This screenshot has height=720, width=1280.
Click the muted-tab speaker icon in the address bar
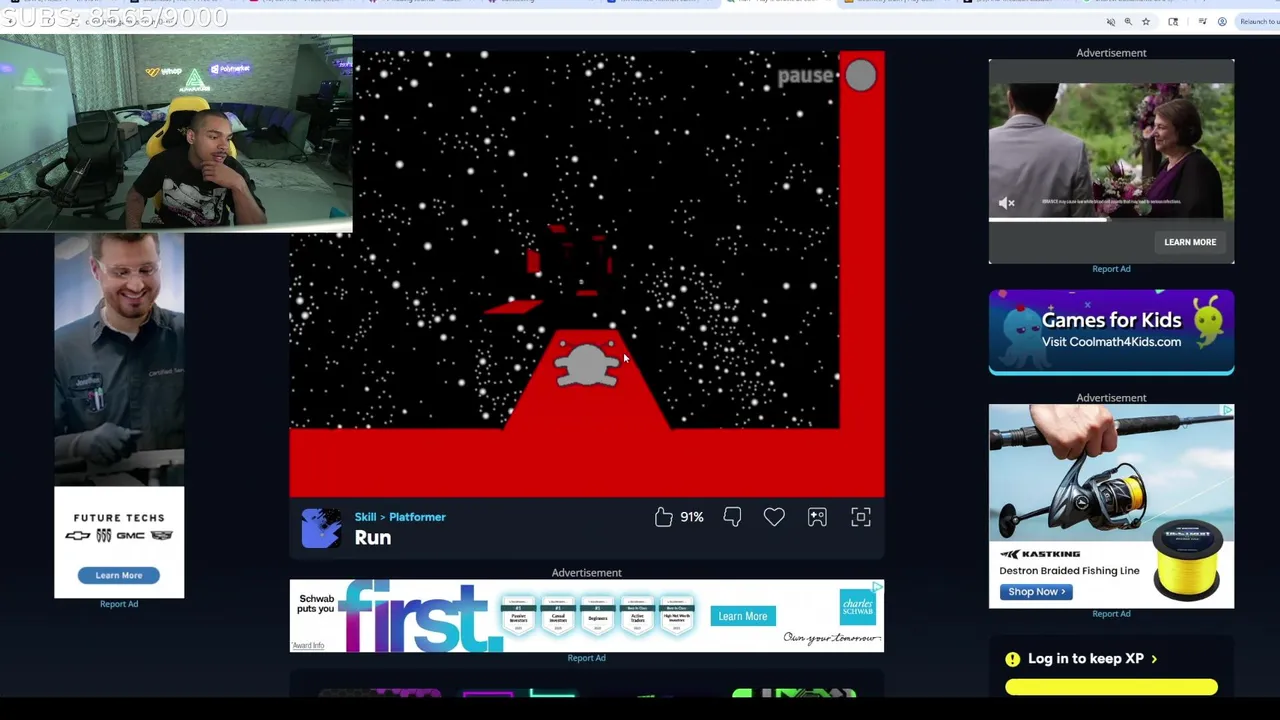pos(1110,21)
